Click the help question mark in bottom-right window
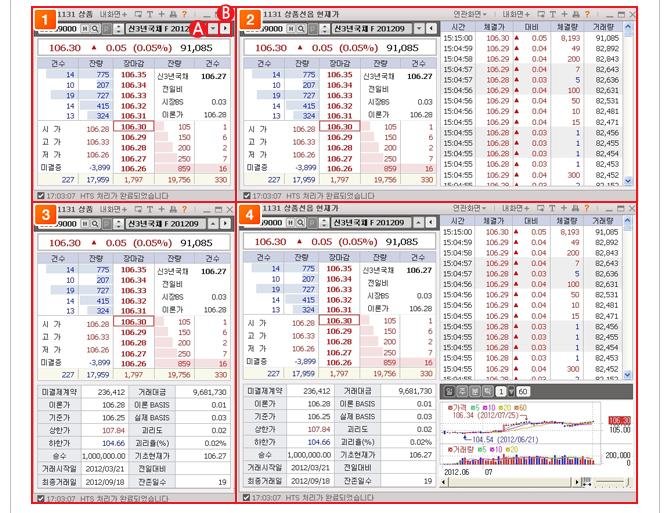Screen dimensions: 670x513 (x=587, y=208)
